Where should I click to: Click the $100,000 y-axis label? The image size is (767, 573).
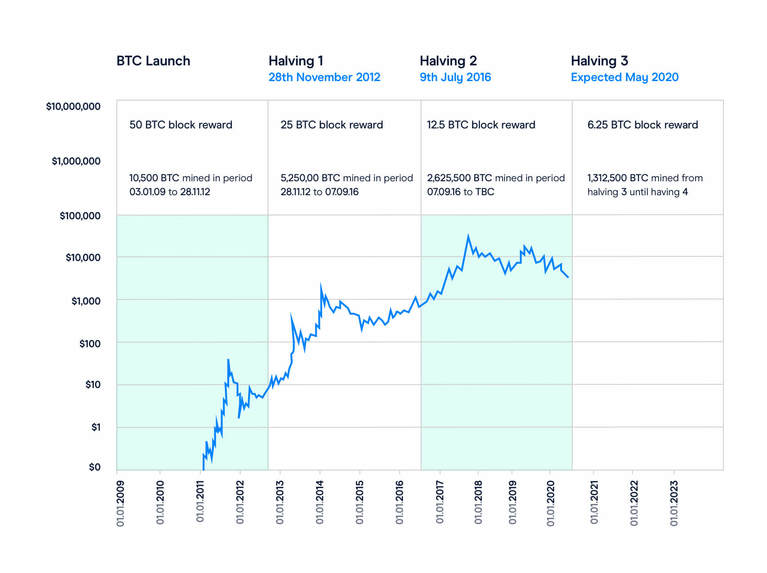[80, 216]
